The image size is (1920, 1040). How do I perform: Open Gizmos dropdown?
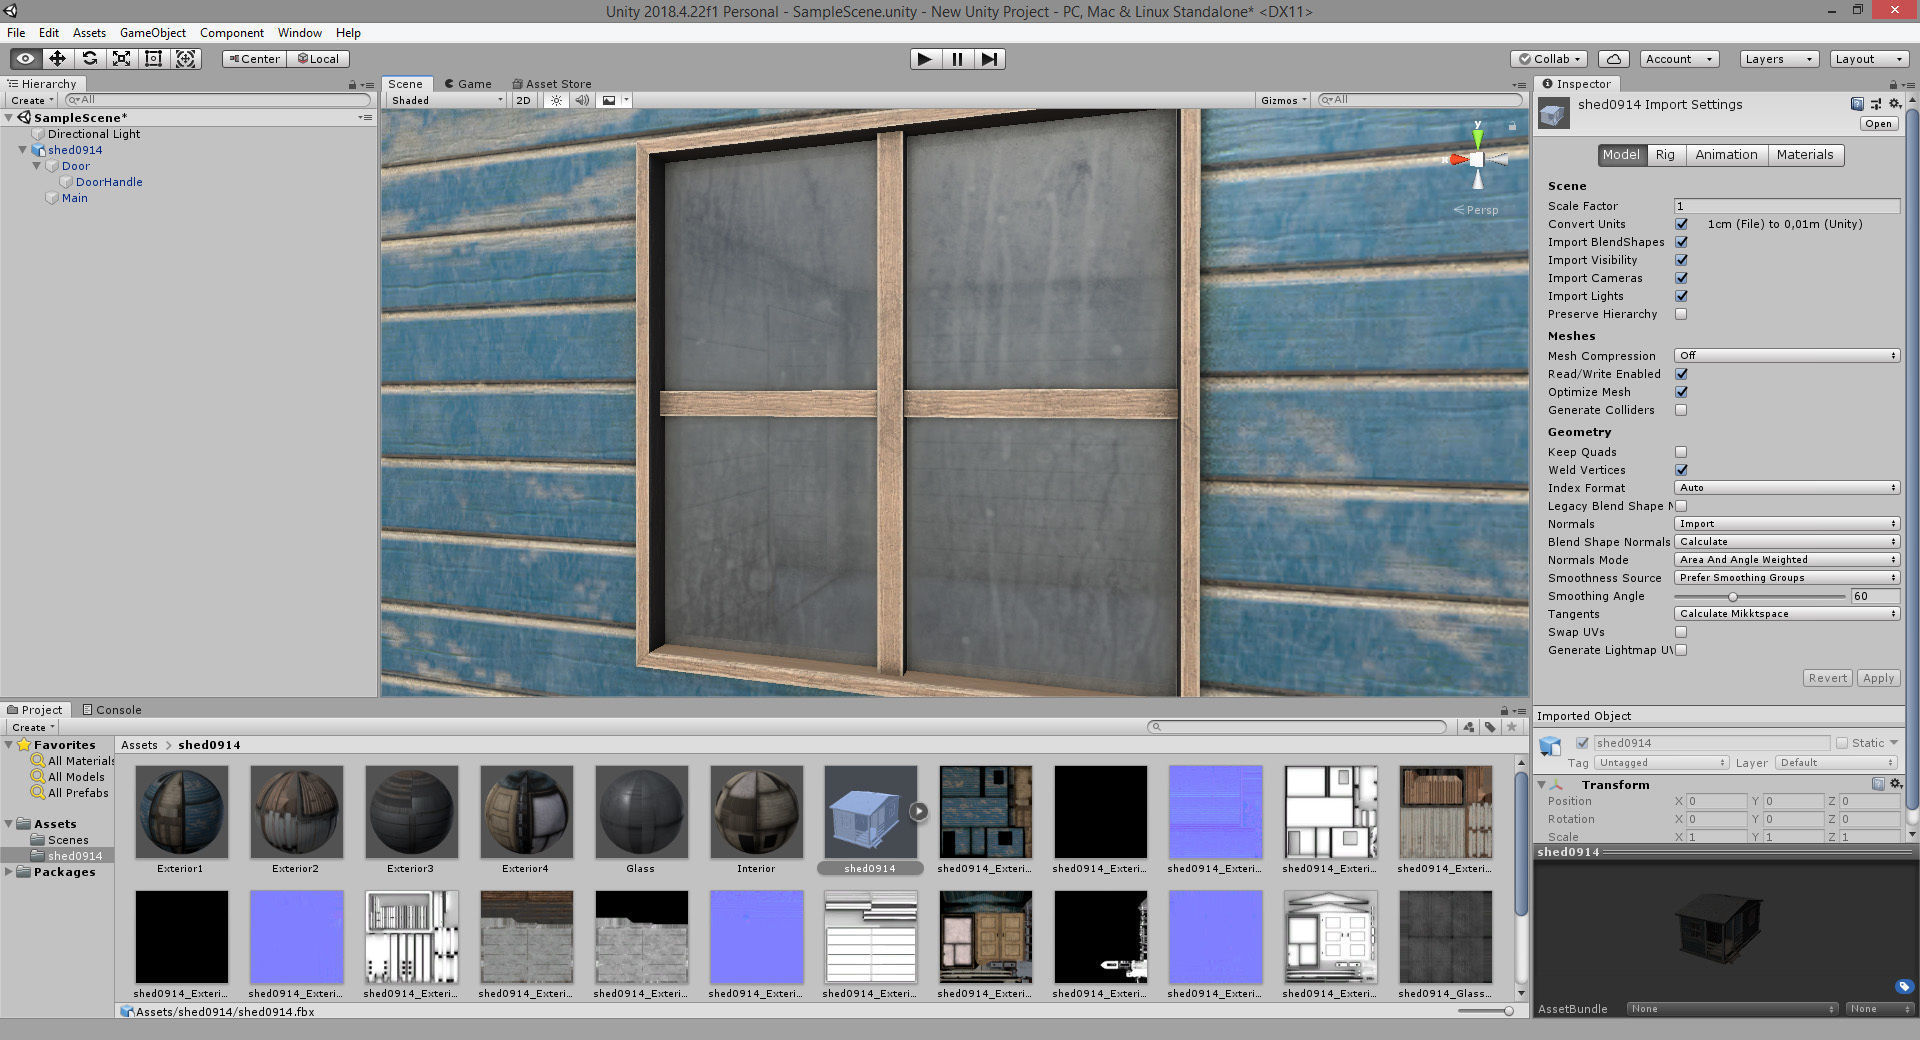coord(1283,100)
